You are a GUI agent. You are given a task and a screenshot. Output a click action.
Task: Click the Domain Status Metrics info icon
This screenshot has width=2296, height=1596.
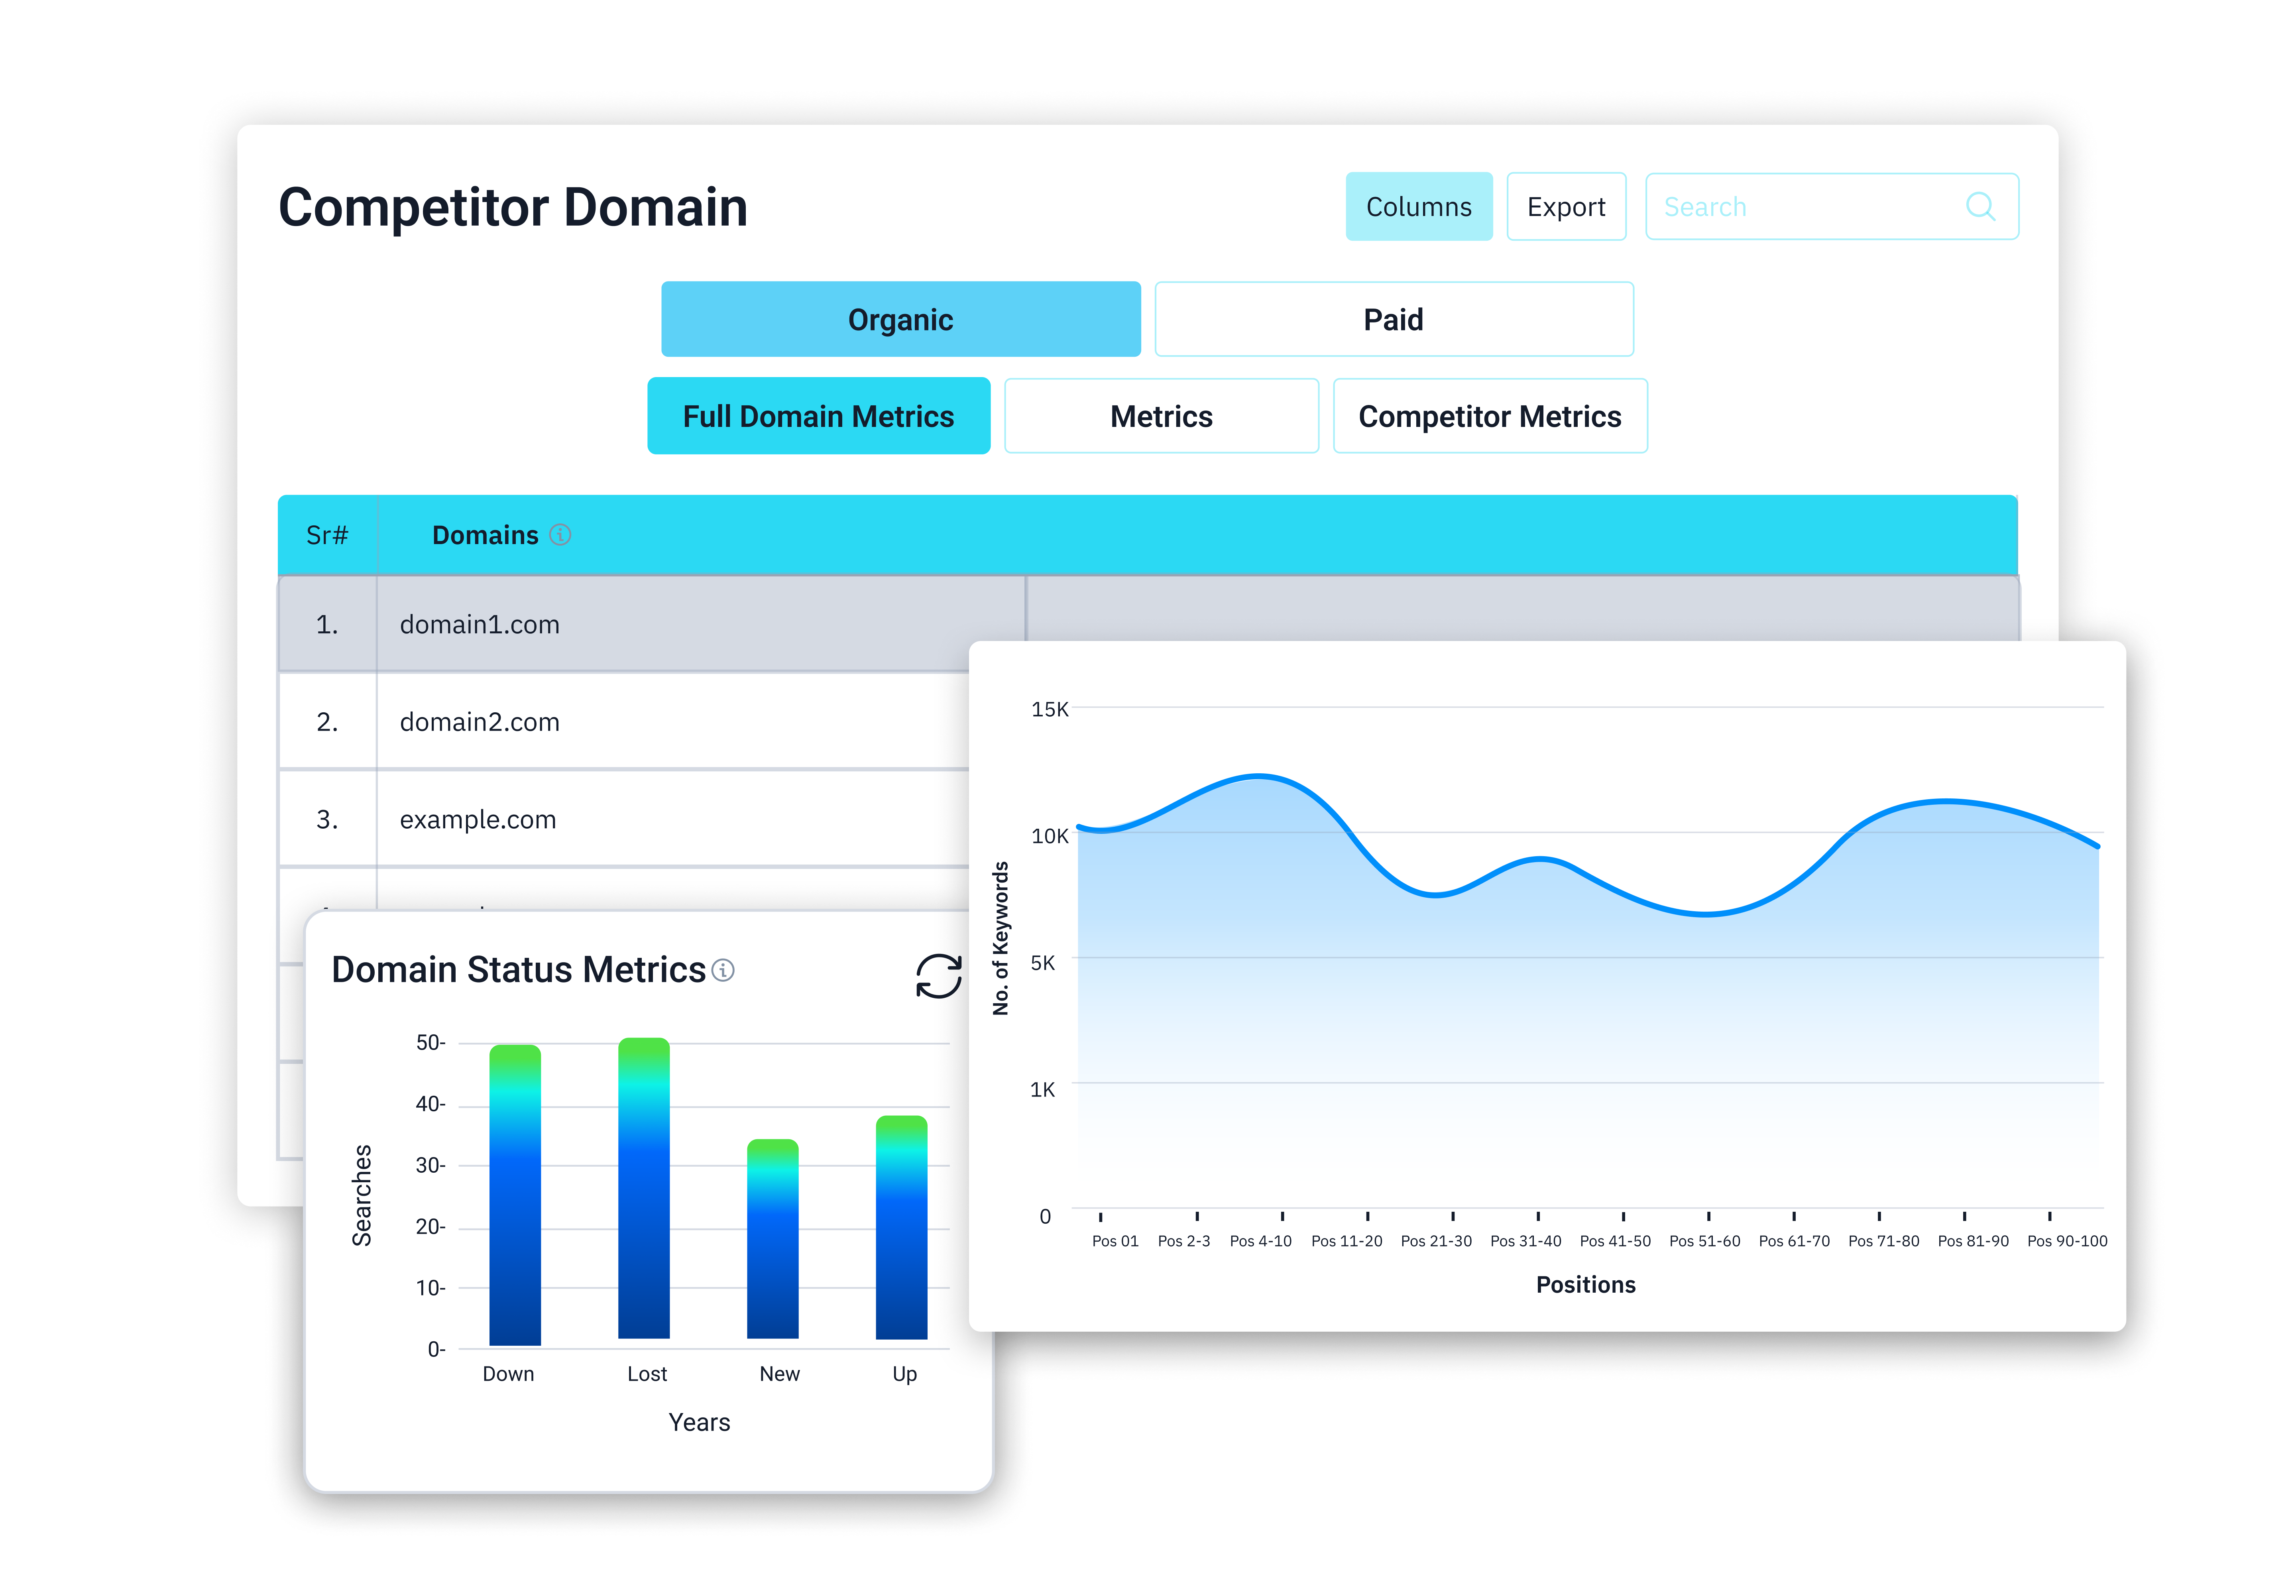coord(723,970)
